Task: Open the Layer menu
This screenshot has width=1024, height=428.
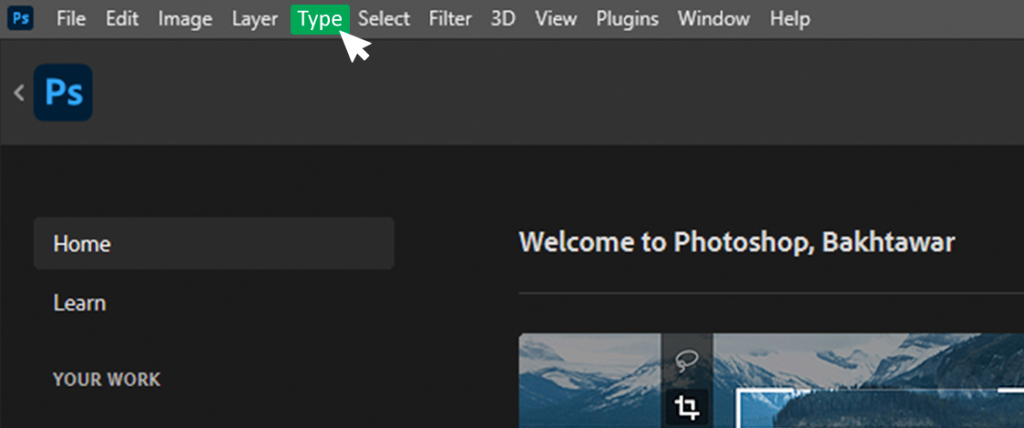Action: pos(255,19)
